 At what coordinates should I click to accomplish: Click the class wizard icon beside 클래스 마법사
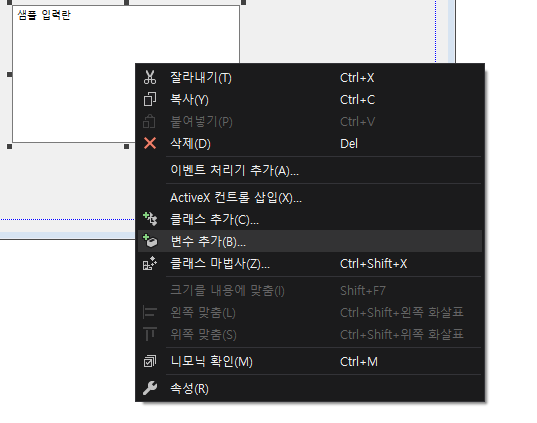click(150, 263)
